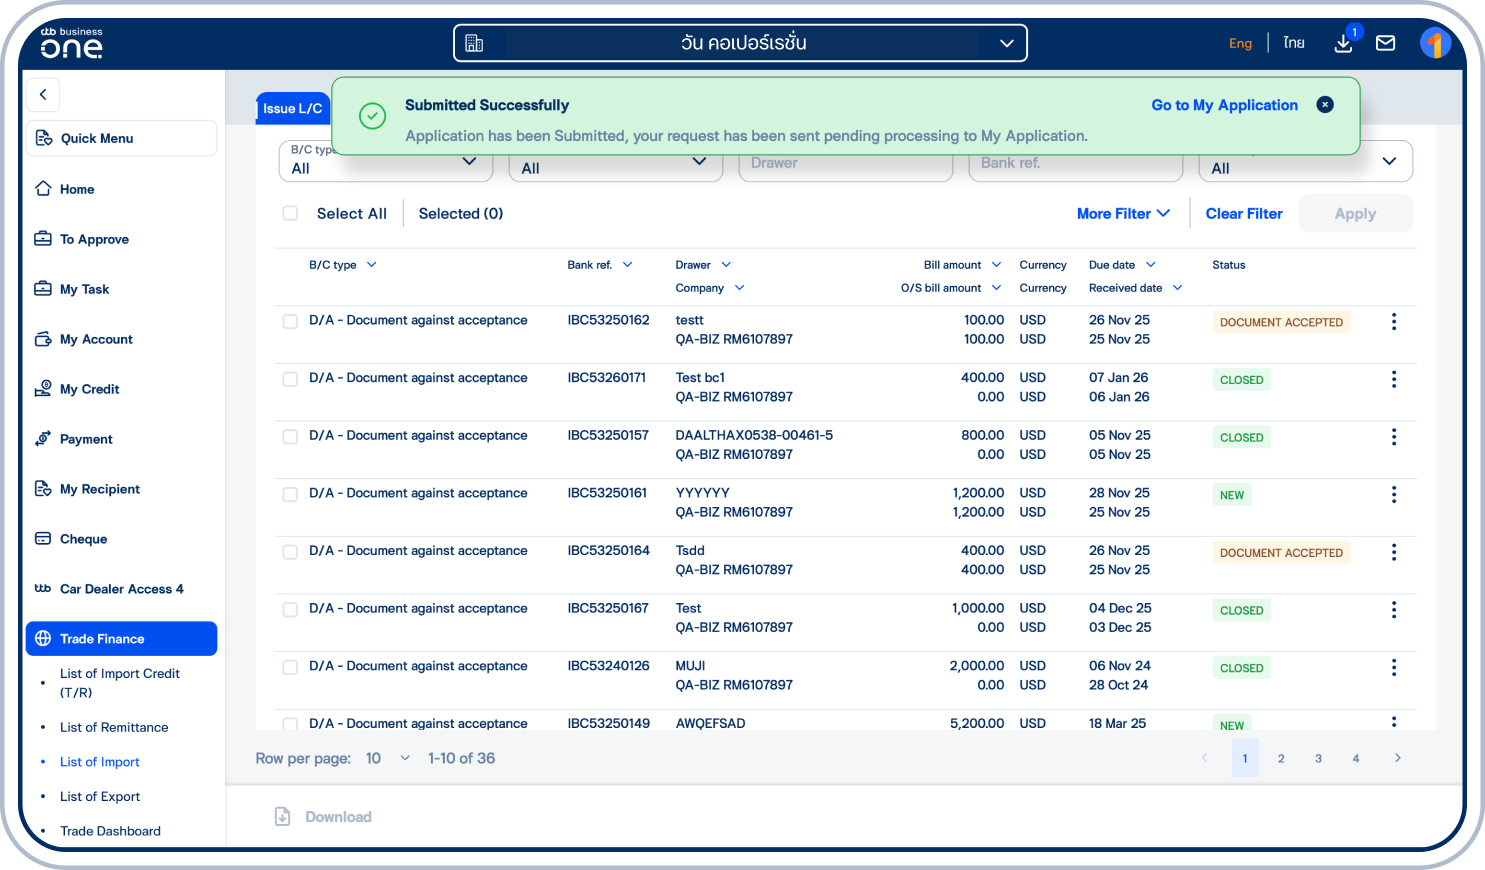1485x870 pixels.
Task: Tick the Select All checkbox
Action: 290,213
